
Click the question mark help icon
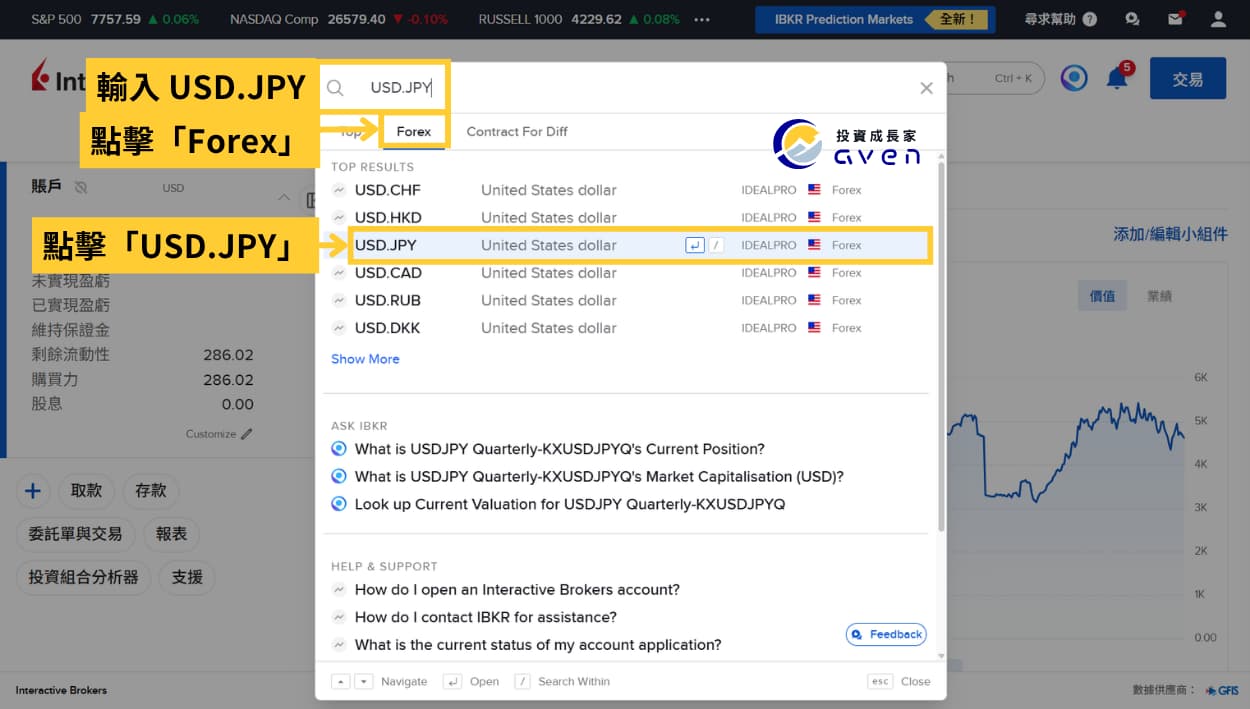coord(1089,19)
